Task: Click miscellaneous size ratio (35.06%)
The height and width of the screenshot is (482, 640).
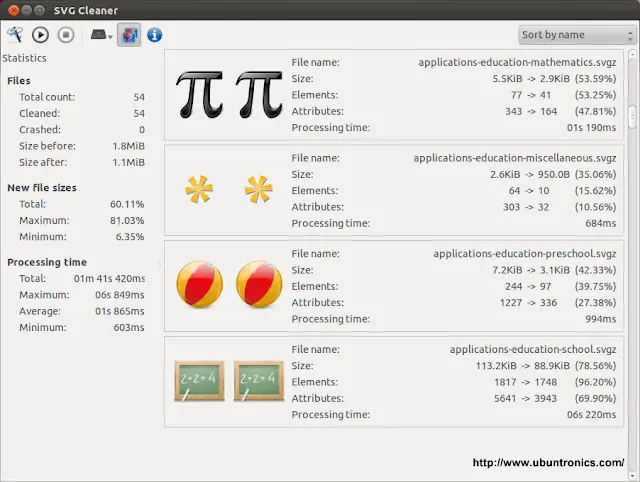Action: (x=596, y=174)
